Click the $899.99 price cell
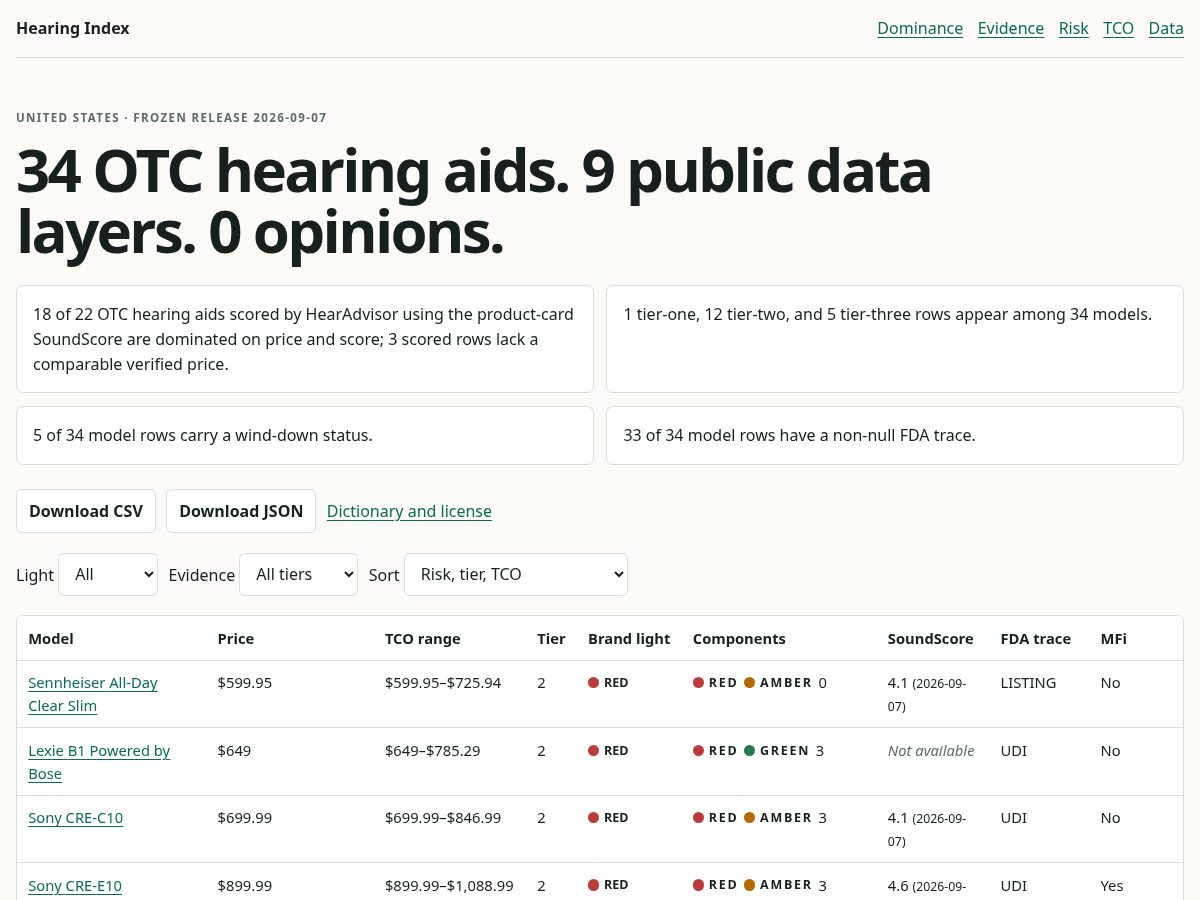Image resolution: width=1200 pixels, height=900 pixels. coord(245,886)
